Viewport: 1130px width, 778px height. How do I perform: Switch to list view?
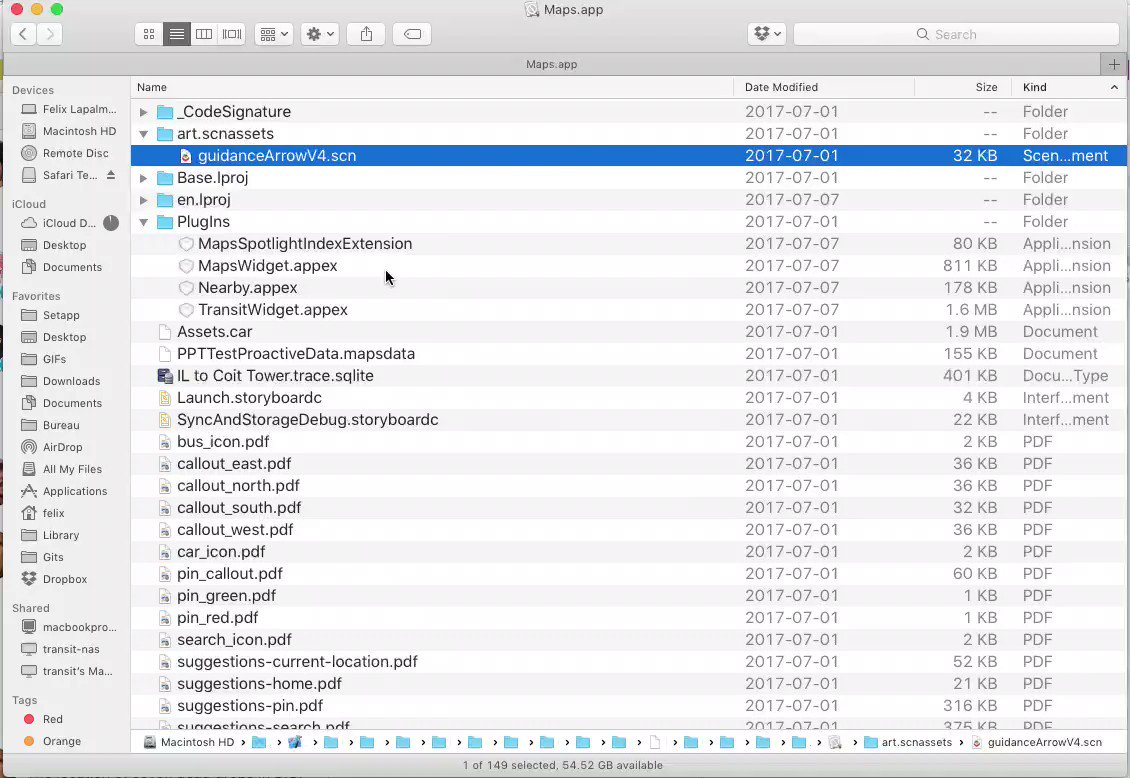pyautogui.click(x=177, y=34)
